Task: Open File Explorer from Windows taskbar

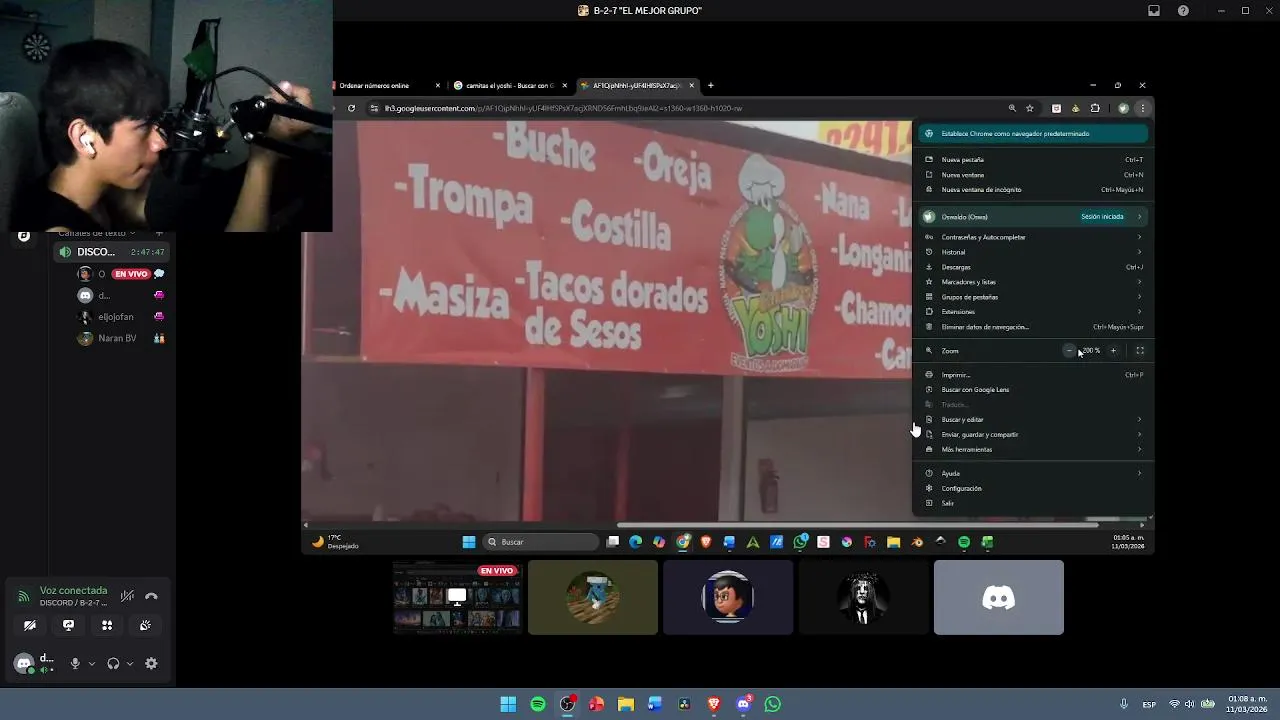Action: (x=626, y=704)
